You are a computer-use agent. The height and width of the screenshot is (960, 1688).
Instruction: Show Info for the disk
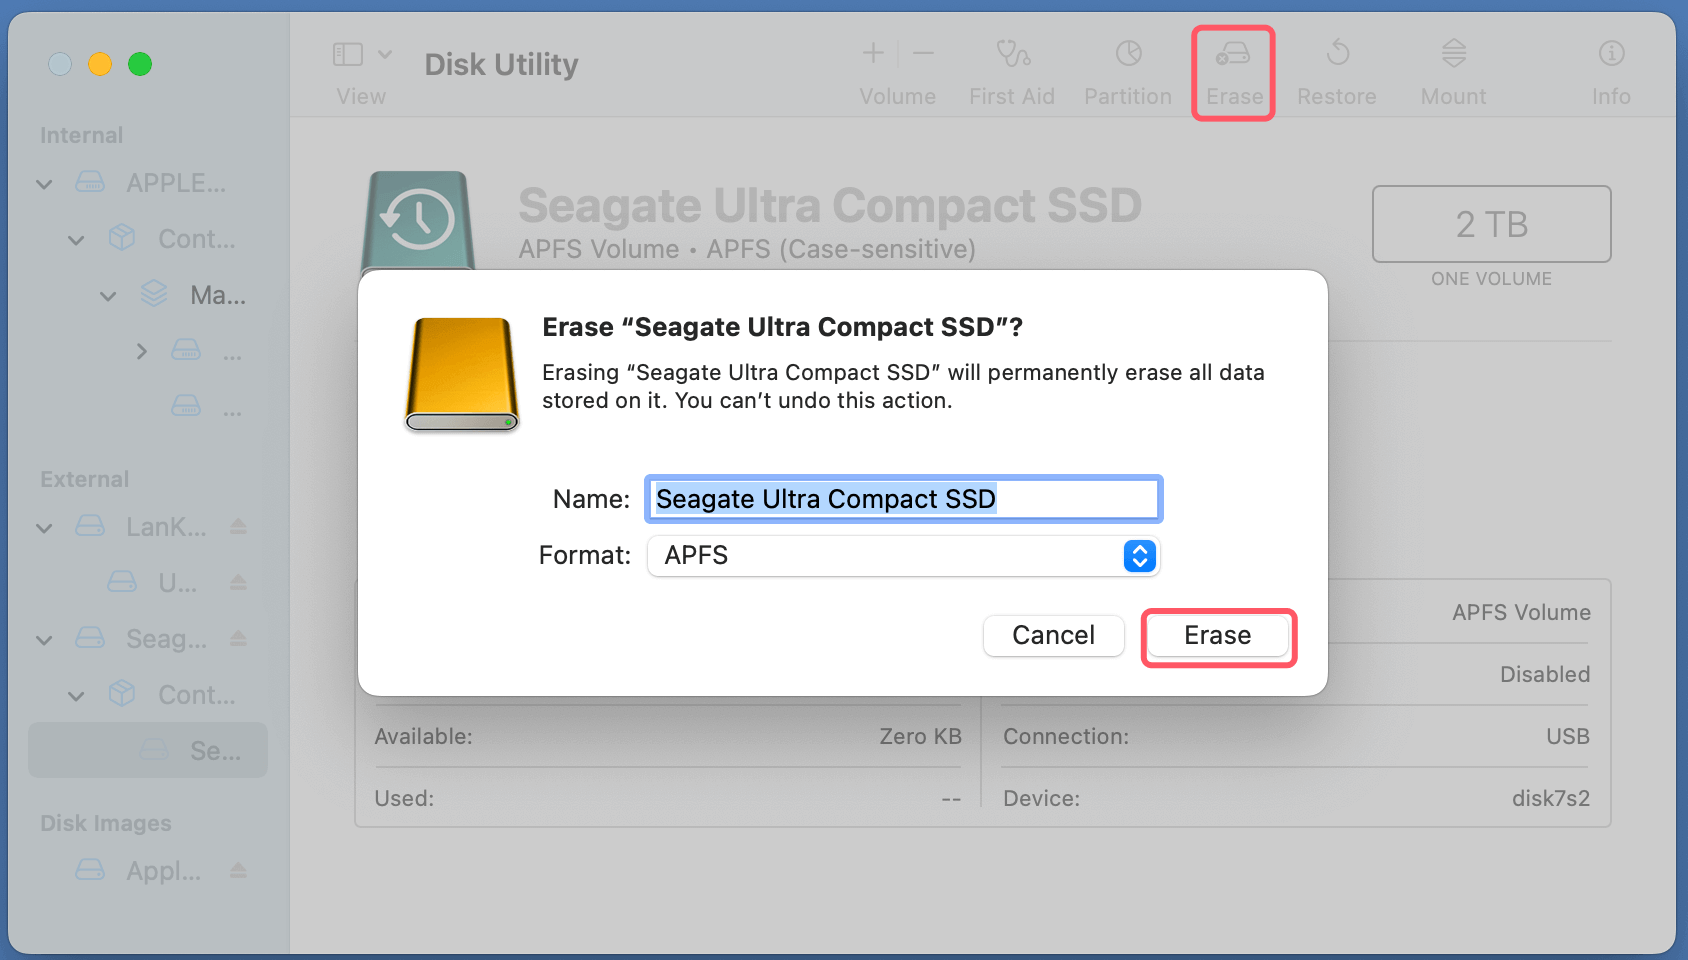click(x=1610, y=65)
